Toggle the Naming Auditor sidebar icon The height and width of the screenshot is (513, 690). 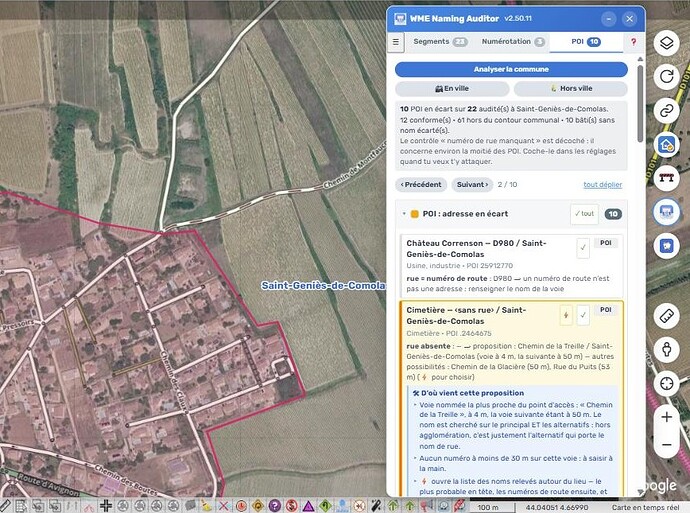point(666,212)
